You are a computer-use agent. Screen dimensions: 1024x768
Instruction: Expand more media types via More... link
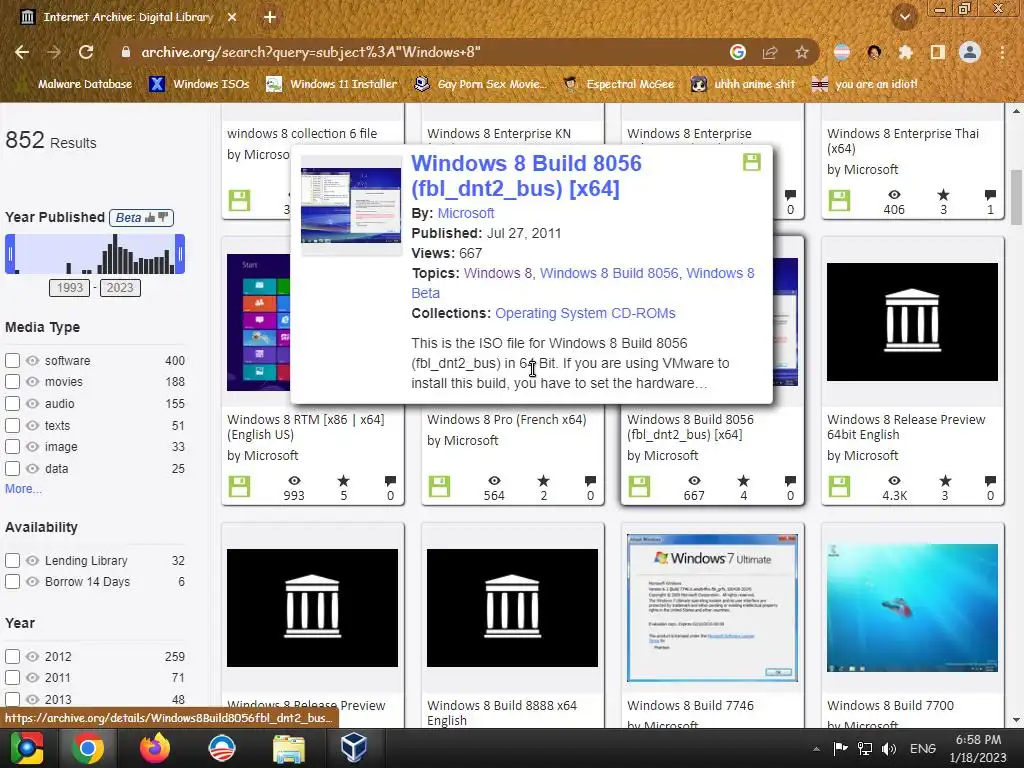[x=24, y=488]
